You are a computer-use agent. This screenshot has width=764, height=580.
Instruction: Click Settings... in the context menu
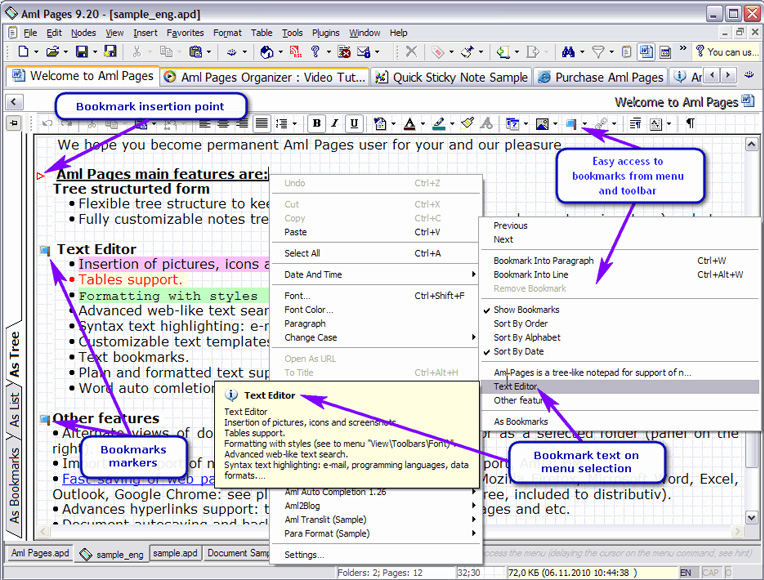[x=304, y=554]
